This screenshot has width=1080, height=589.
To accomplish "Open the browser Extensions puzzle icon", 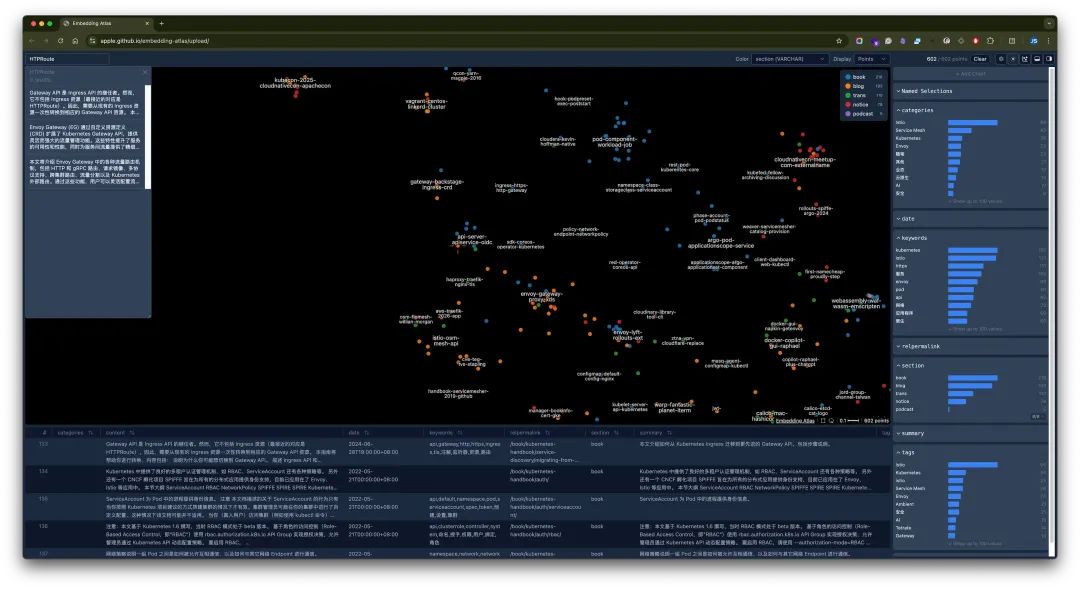I will [990, 41].
